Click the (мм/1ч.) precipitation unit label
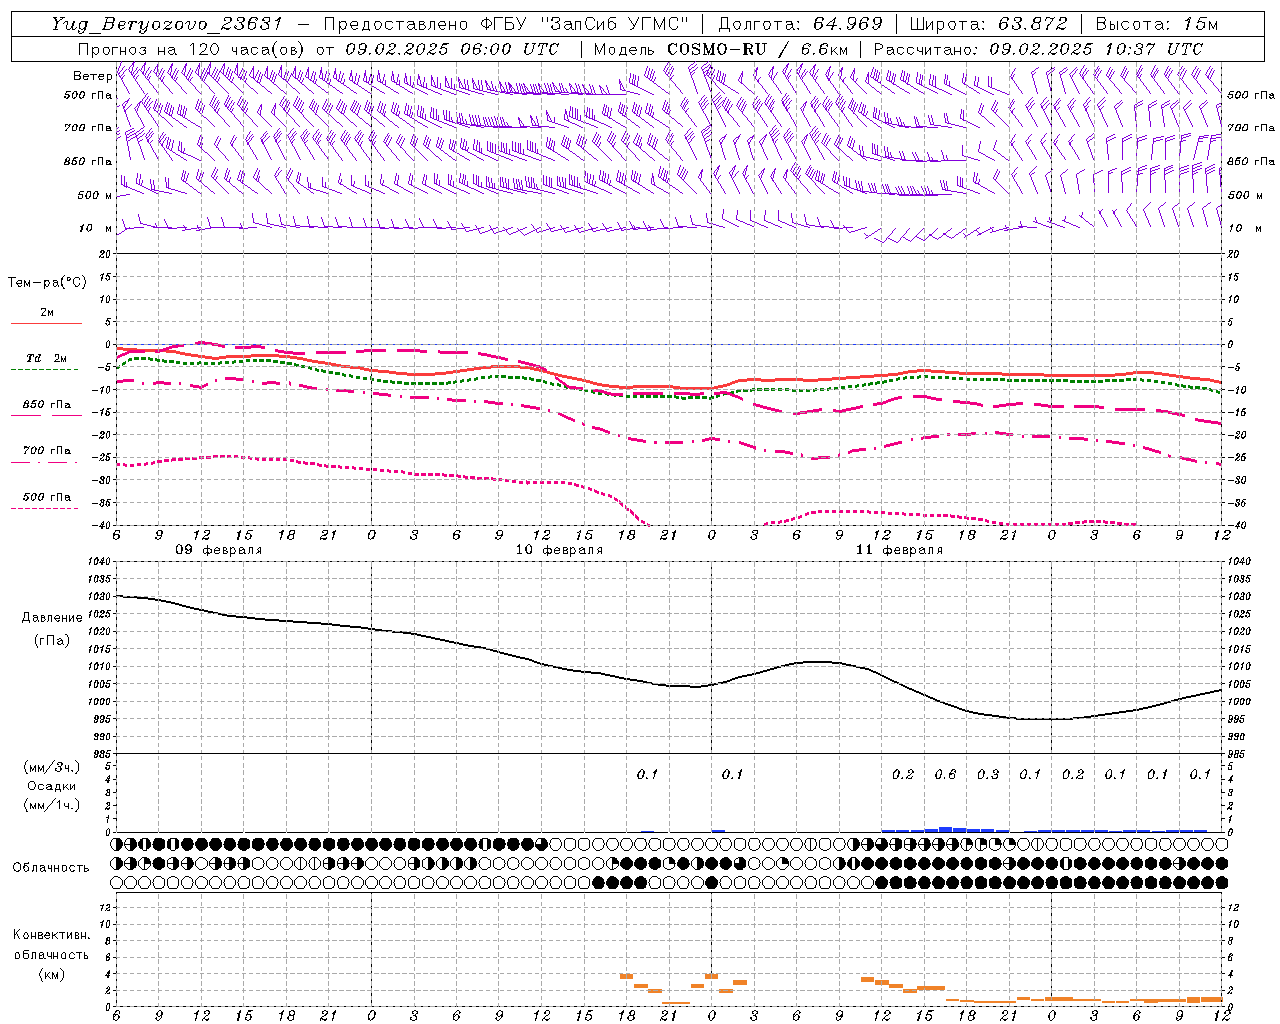Screen dimensions: 1280x1024 52,805
